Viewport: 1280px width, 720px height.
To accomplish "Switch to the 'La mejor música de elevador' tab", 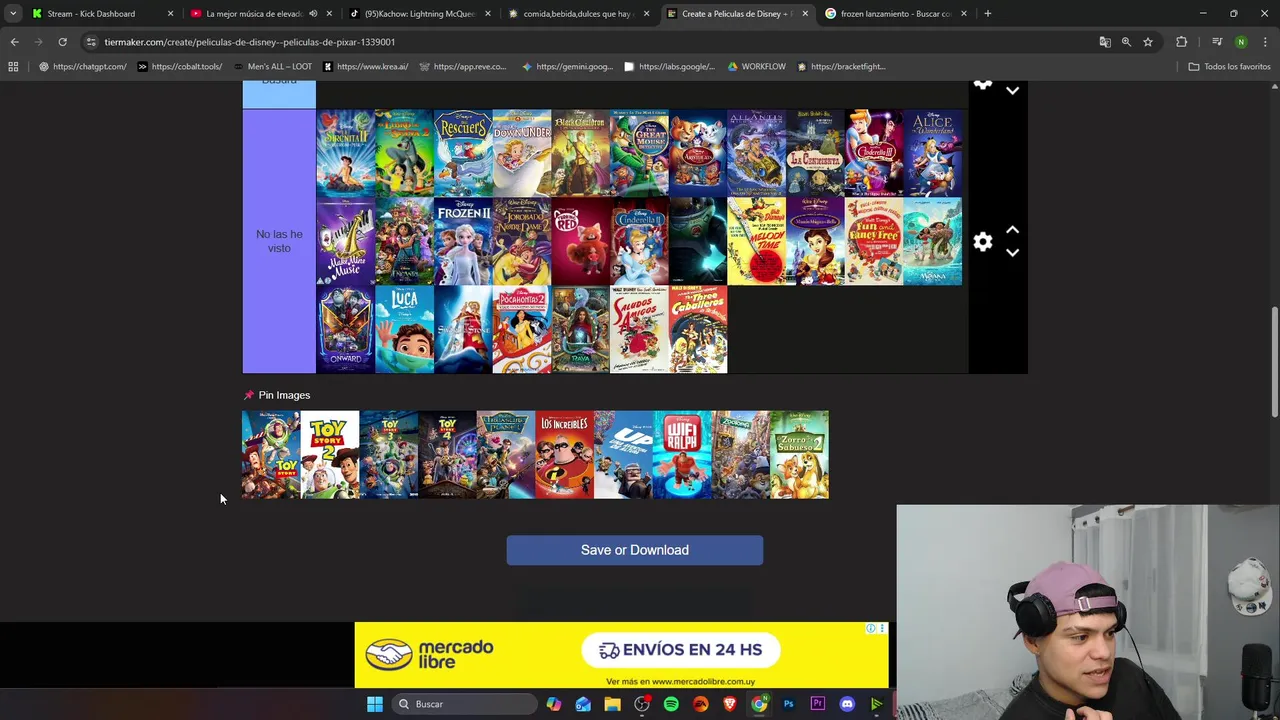I will [253, 14].
